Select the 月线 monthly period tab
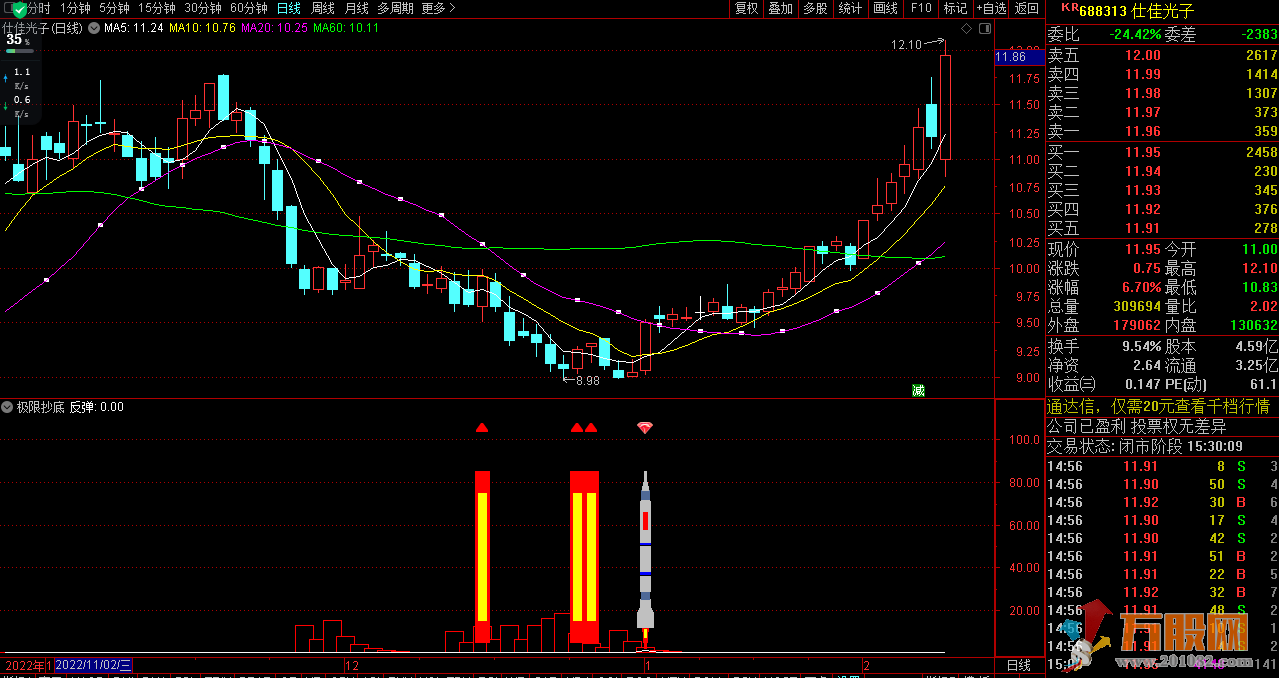The width and height of the screenshot is (1279, 678). tap(357, 8)
